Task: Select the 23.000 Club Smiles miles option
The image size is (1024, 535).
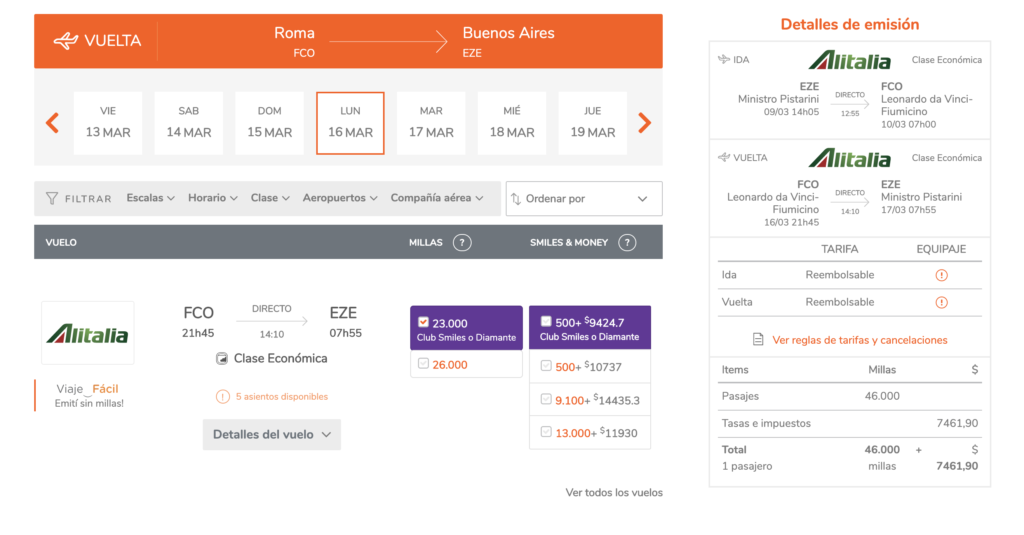Action: tap(423, 322)
